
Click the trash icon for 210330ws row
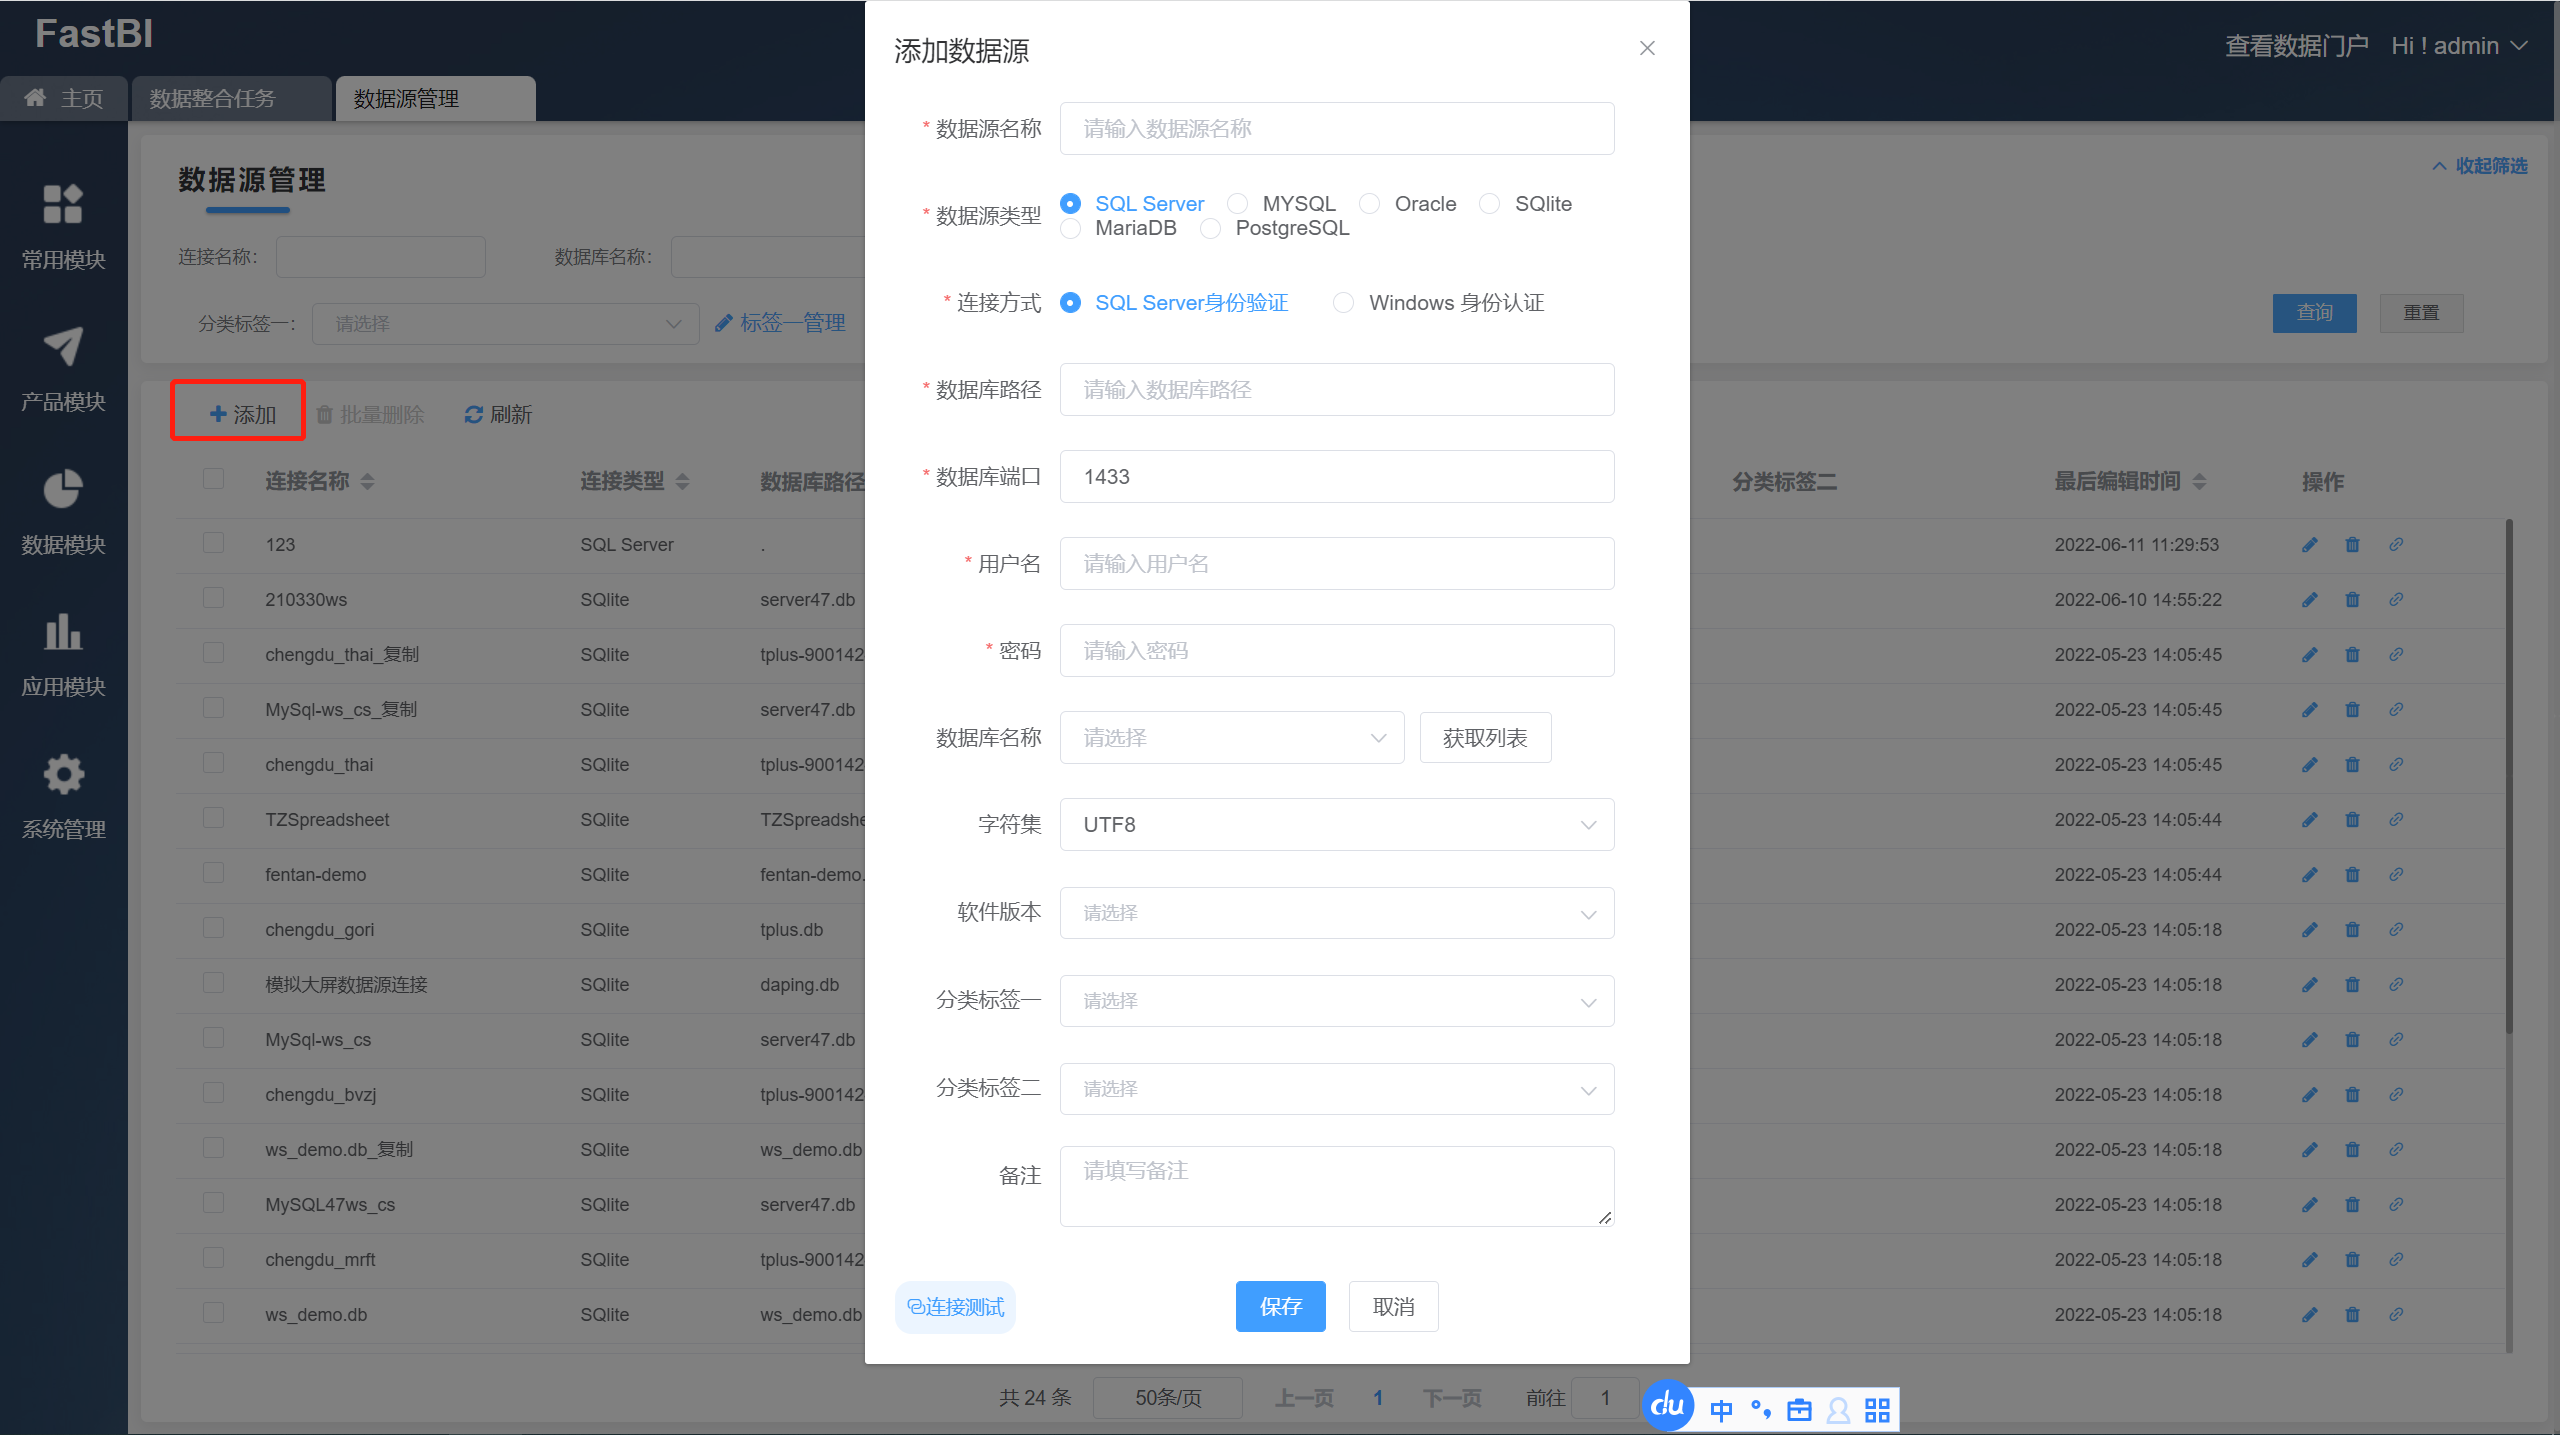2352,600
